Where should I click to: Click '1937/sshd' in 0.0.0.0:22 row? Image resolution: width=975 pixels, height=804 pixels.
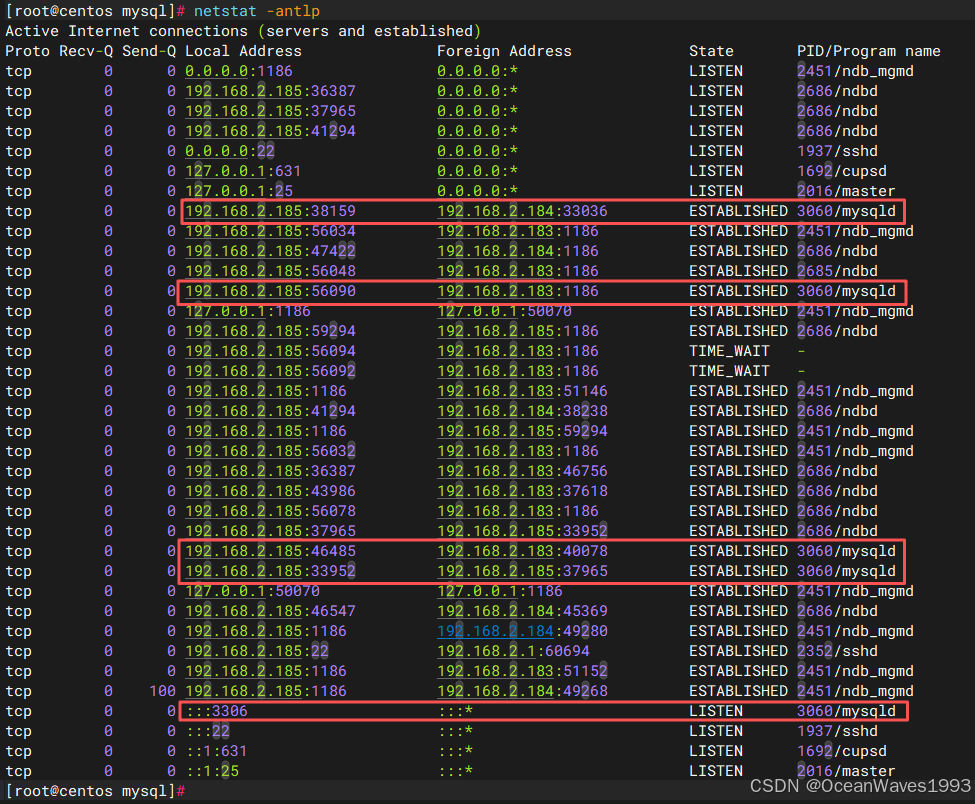click(x=838, y=151)
